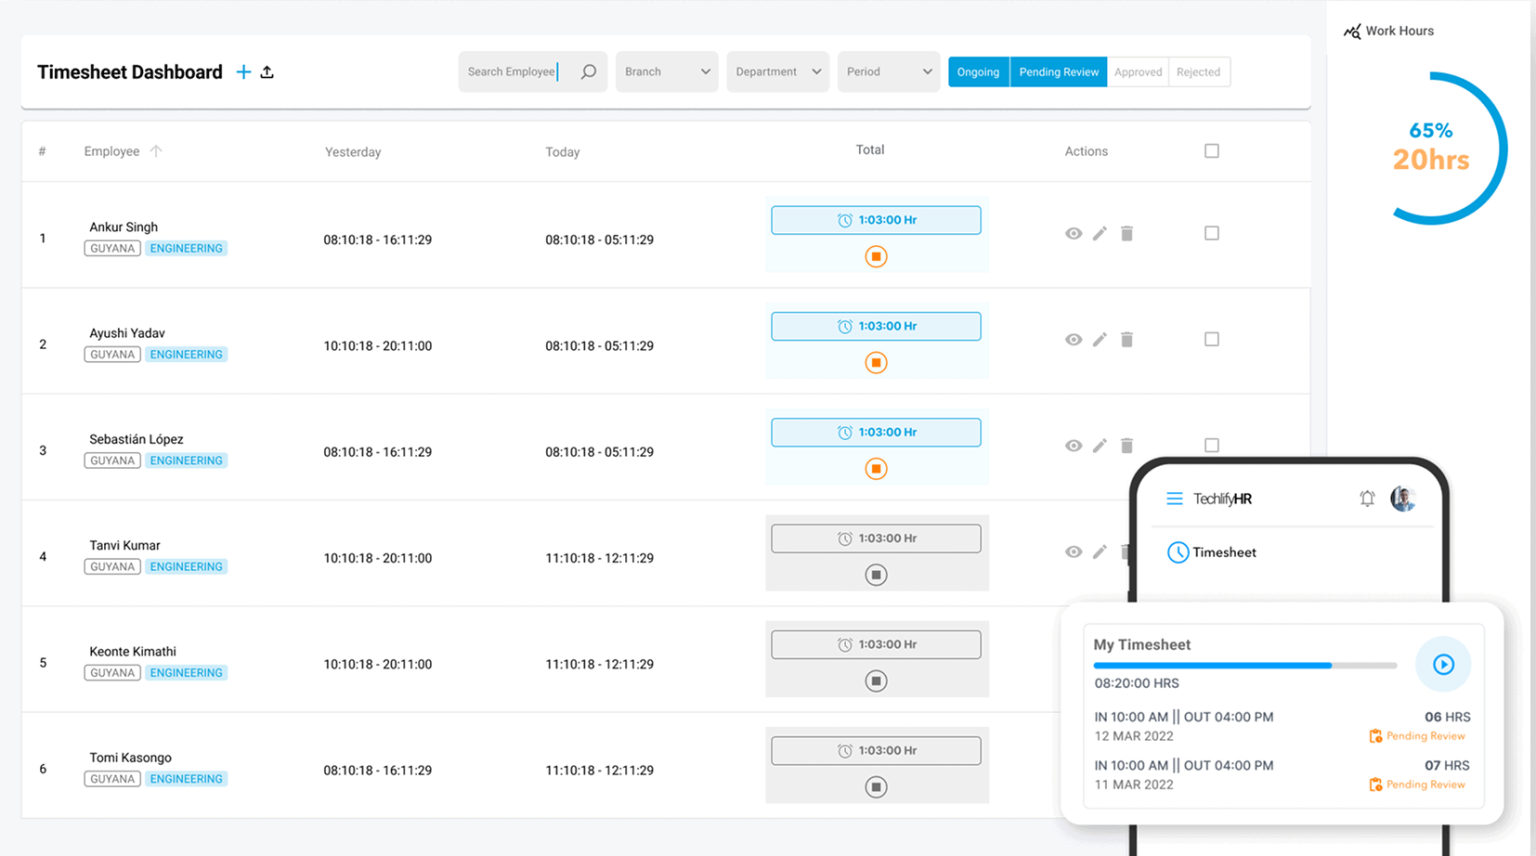Switch to the Approved tab
The width and height of the screenshot is (1536, 856).
(1138, 72)
